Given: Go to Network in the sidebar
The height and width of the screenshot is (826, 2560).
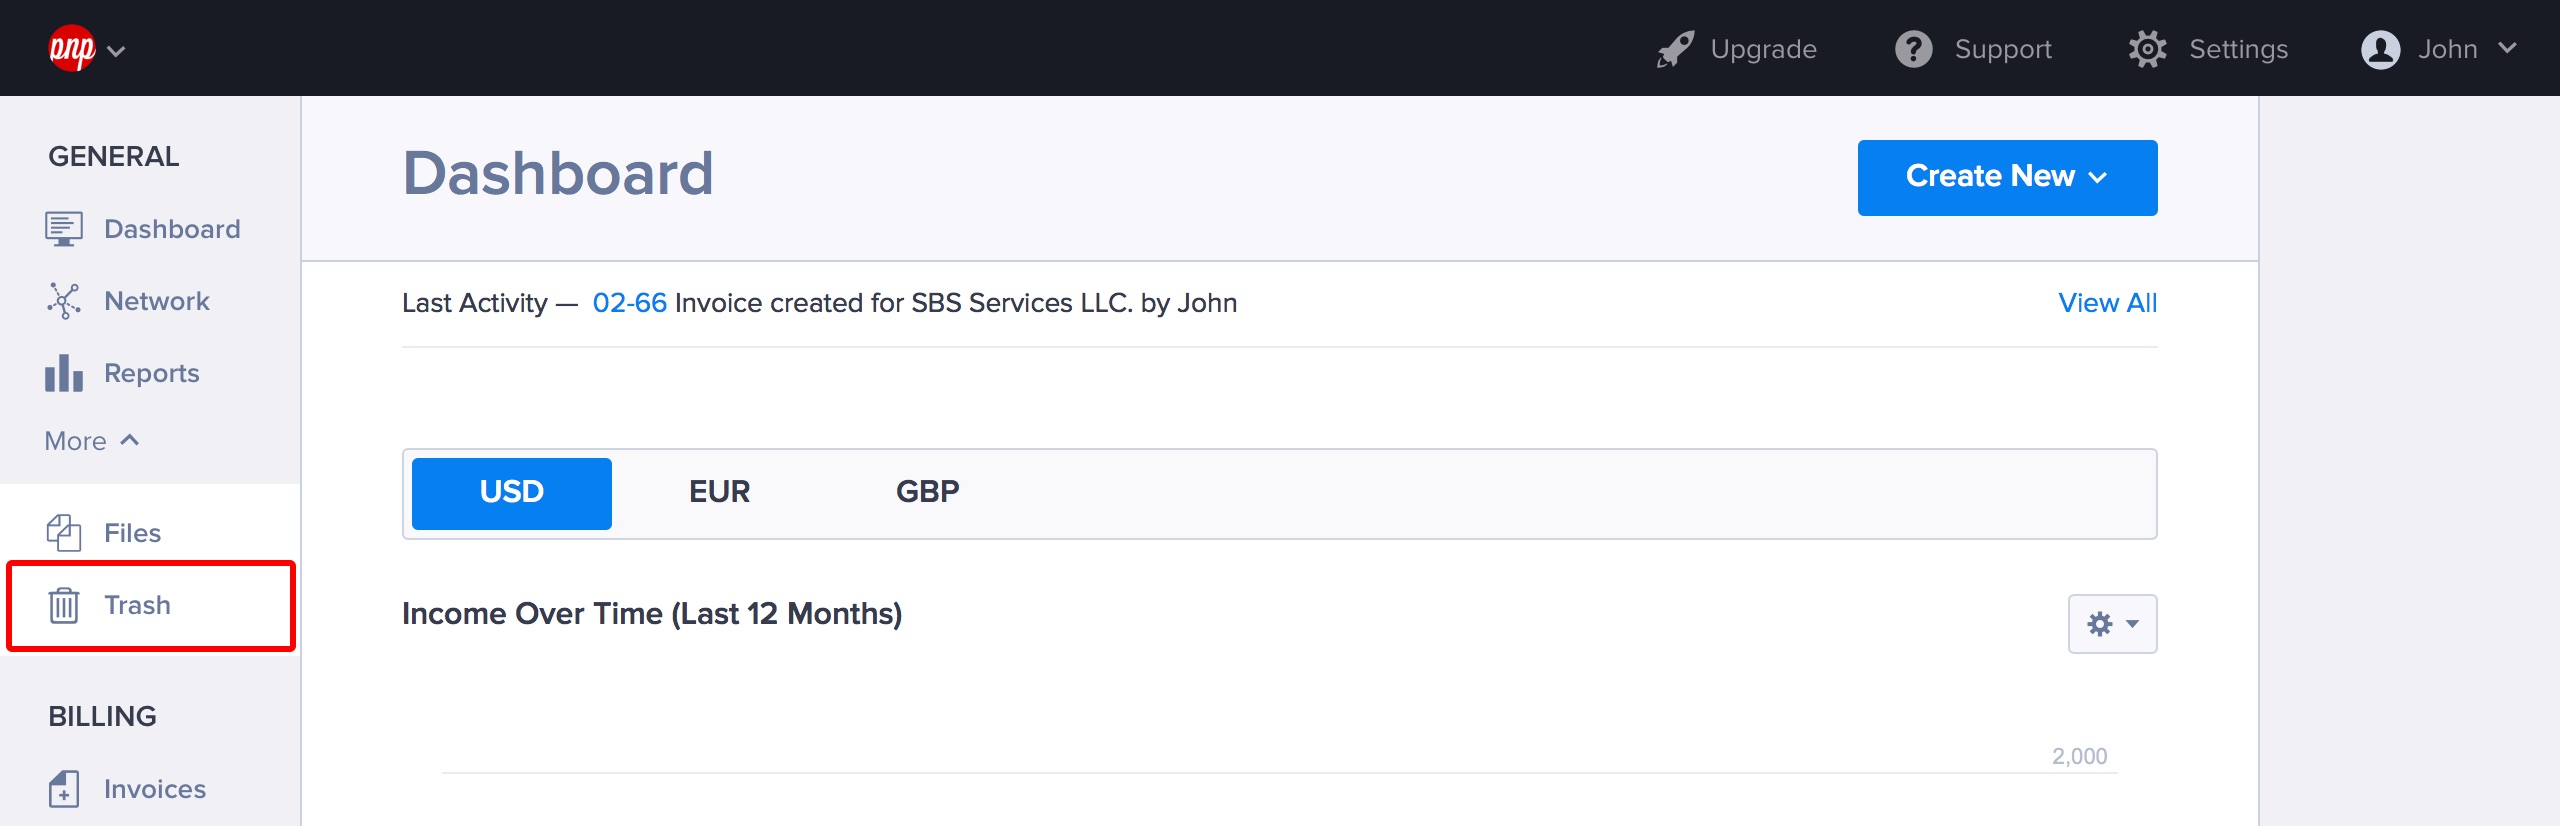Looking at the screenshot, I should 156,301.
